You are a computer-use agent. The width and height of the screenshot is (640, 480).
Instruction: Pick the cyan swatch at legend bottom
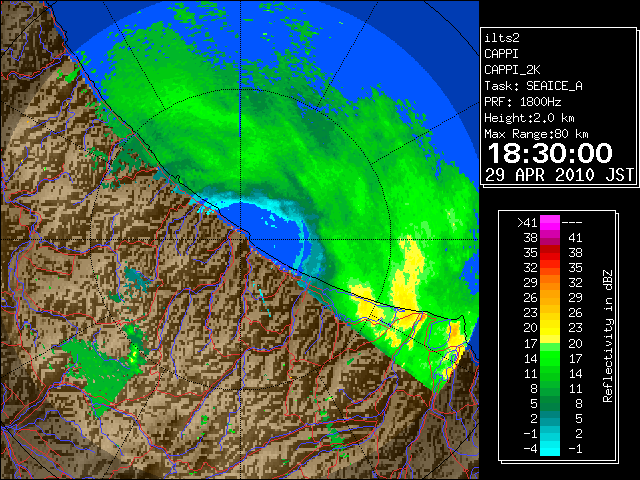click(550, 448)
